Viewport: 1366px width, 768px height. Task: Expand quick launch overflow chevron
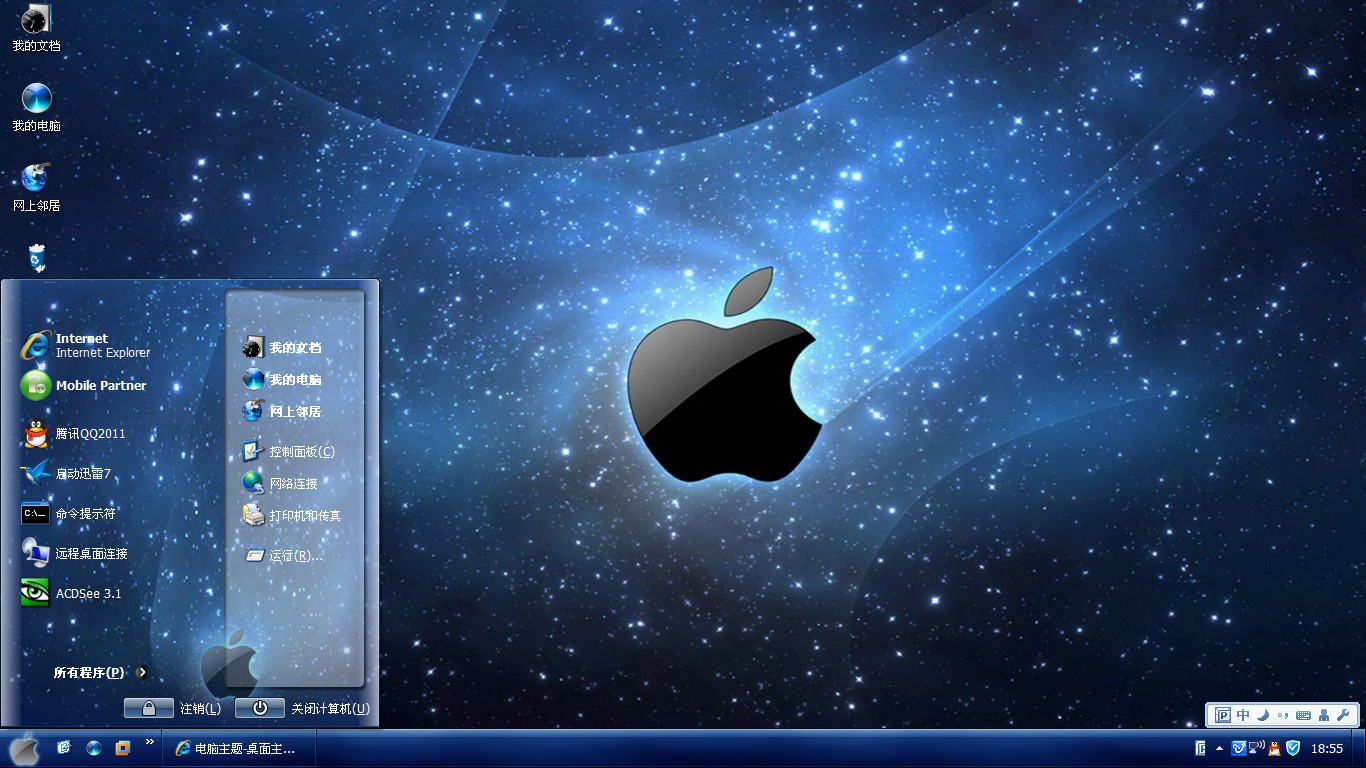click(150, 742)
